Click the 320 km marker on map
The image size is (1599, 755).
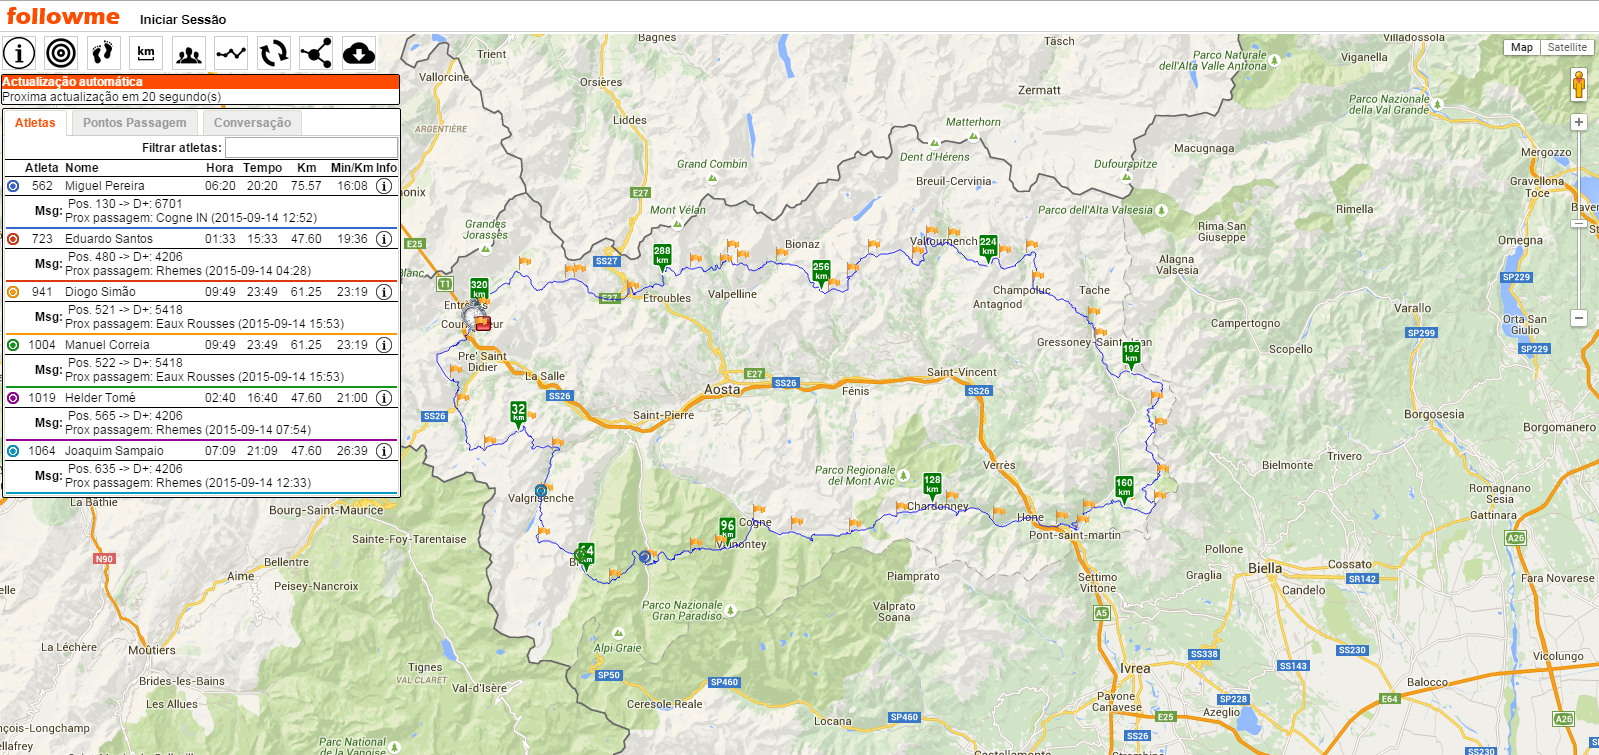pyautogui.click(x=479, y=290)
